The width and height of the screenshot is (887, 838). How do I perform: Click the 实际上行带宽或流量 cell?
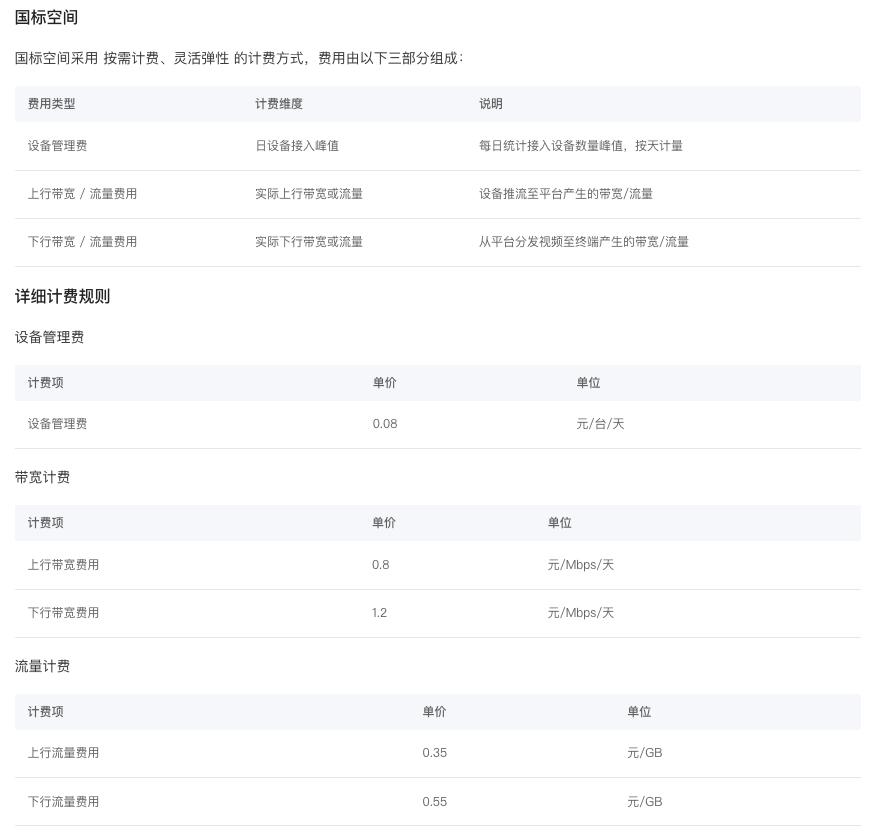tap(308, 194)
